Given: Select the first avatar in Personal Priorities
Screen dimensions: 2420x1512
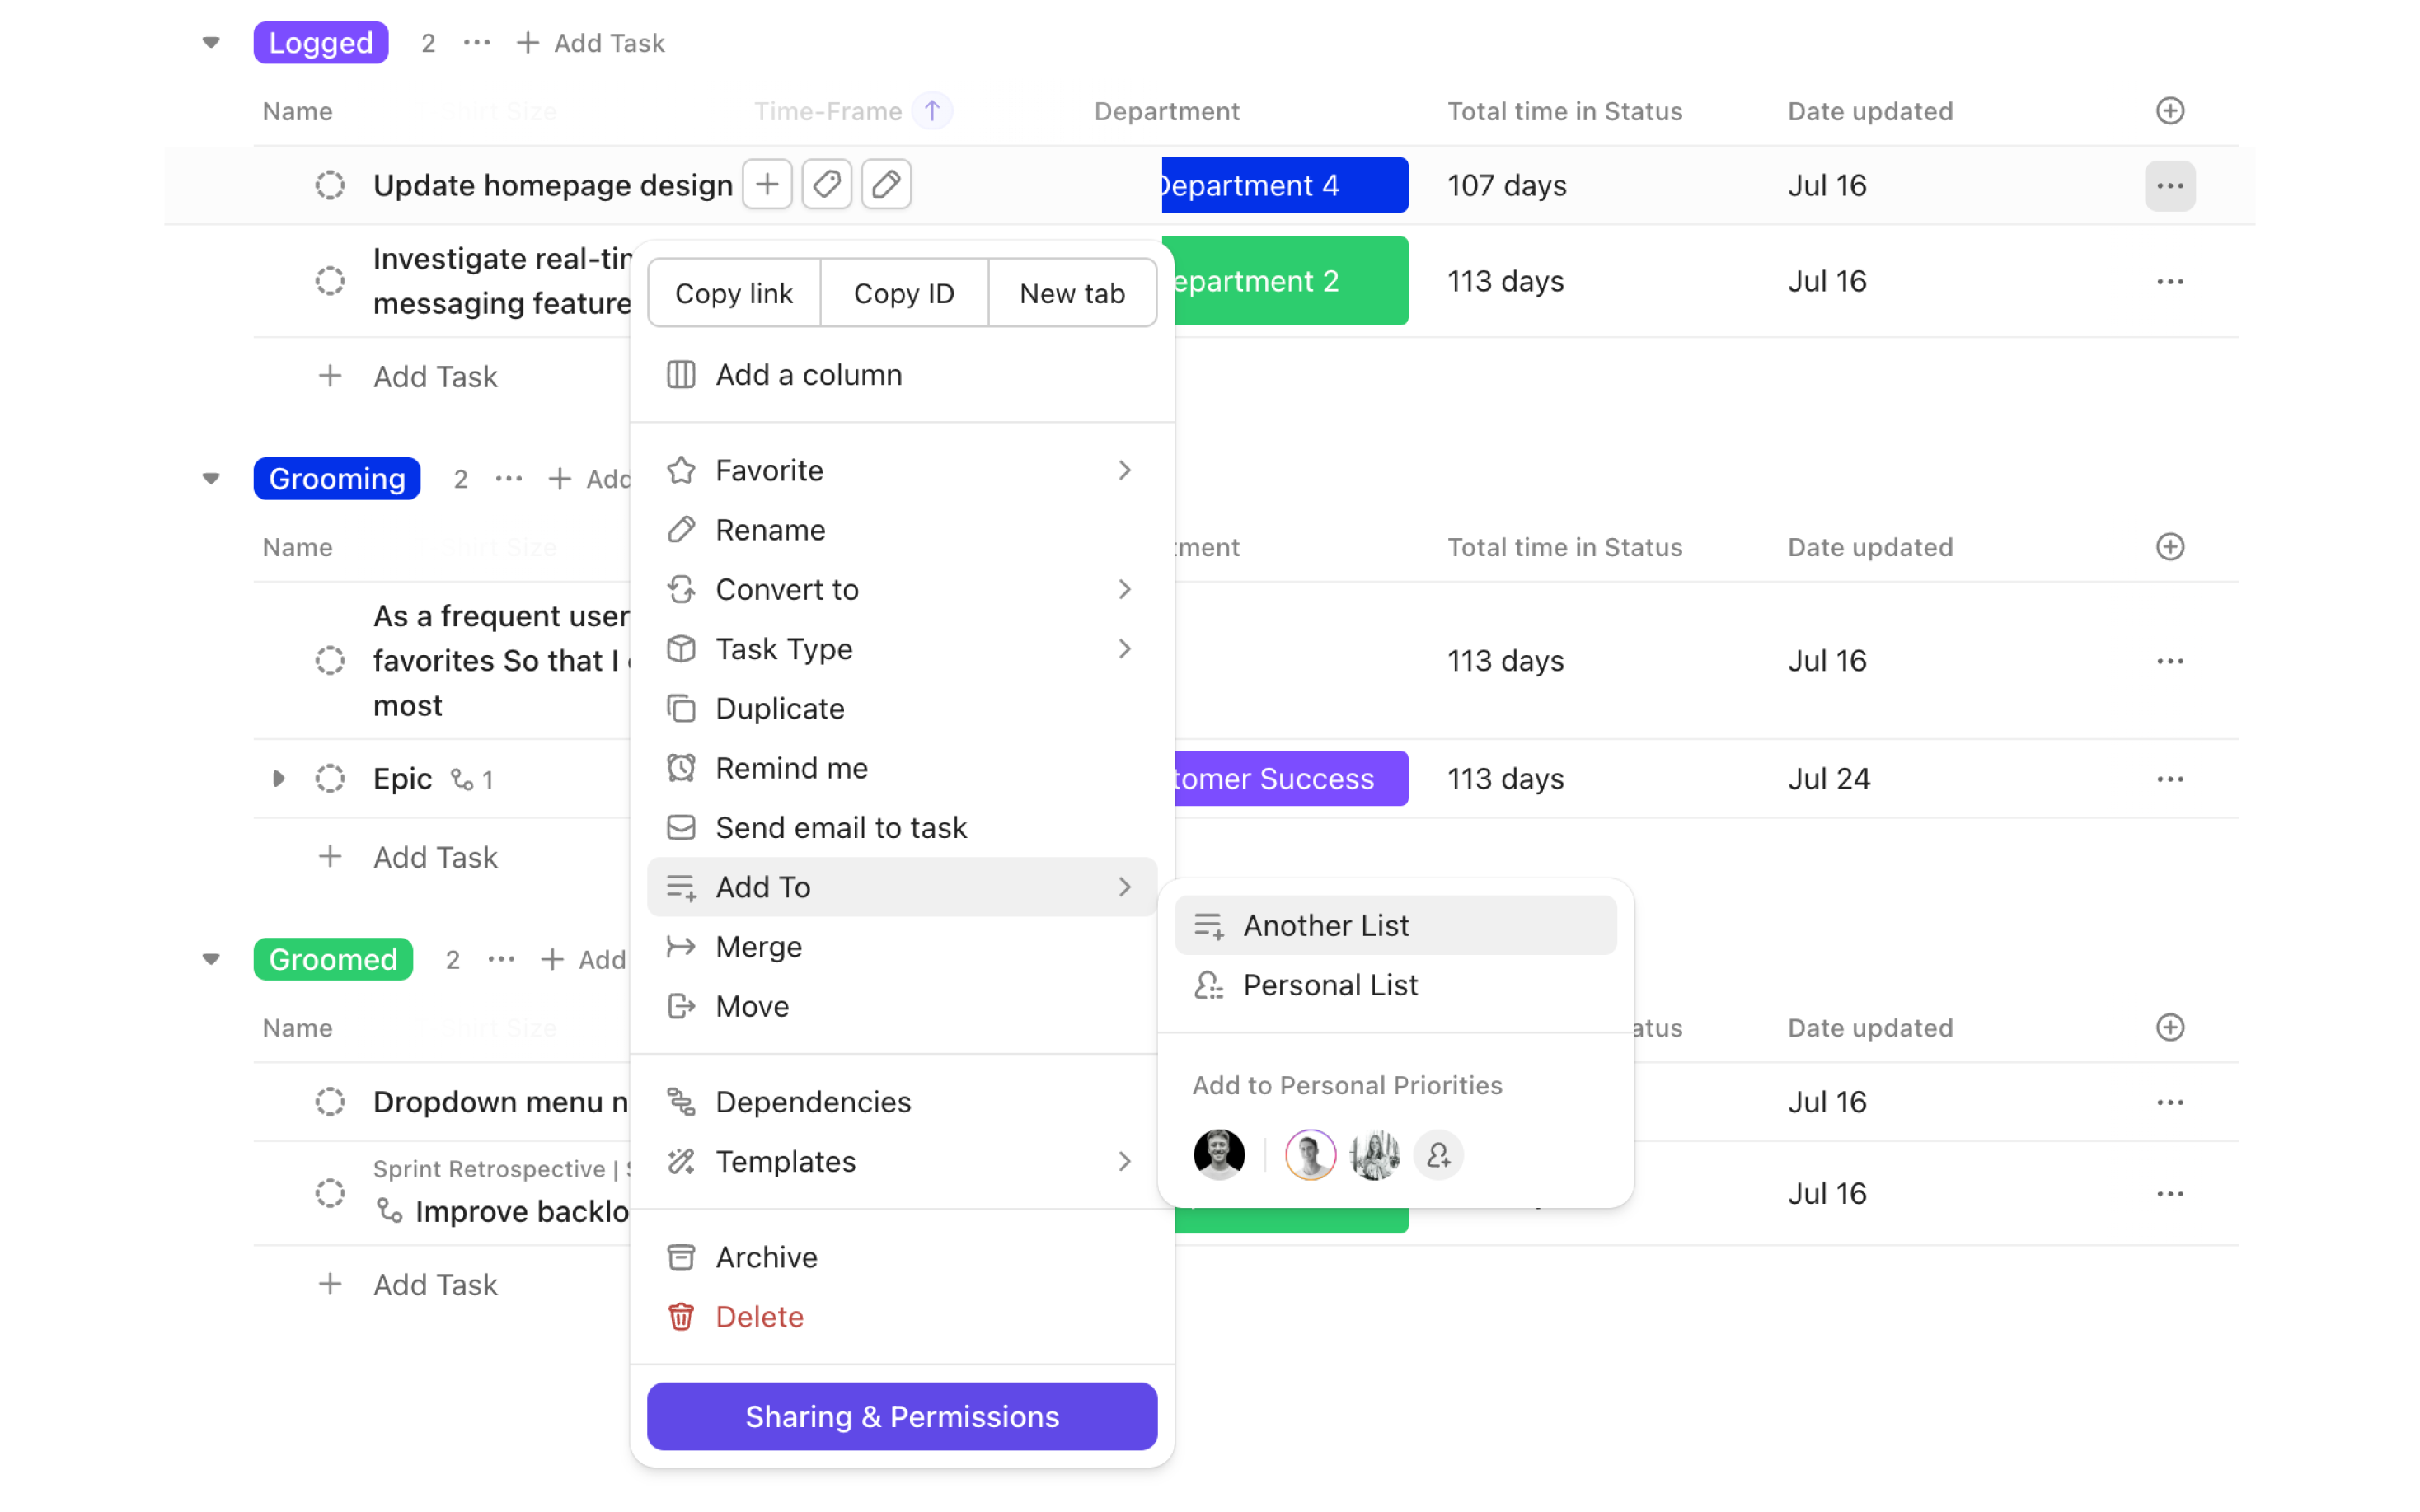Looking at the screenshot, I should 1219,1156.
